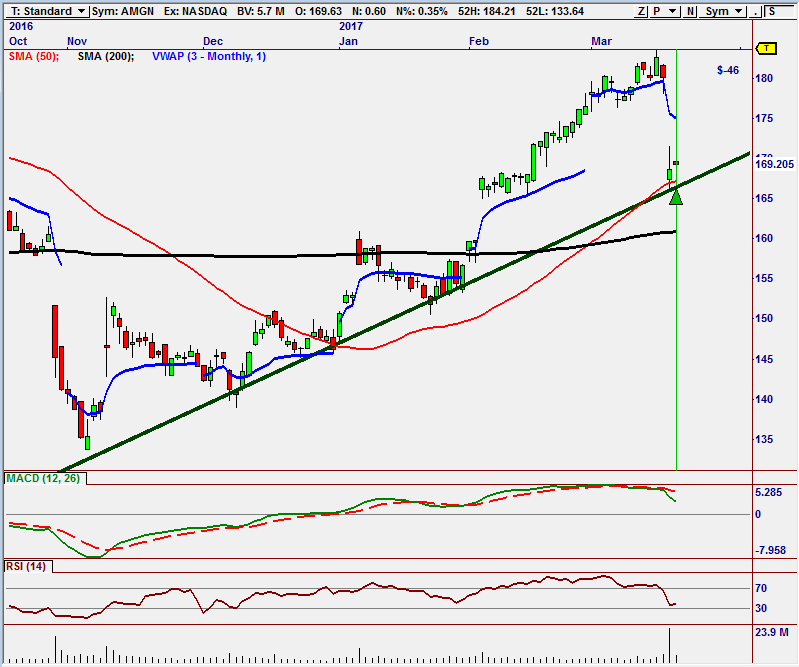
Task: Click the 180 price axis label
Action: click(764, 78)
